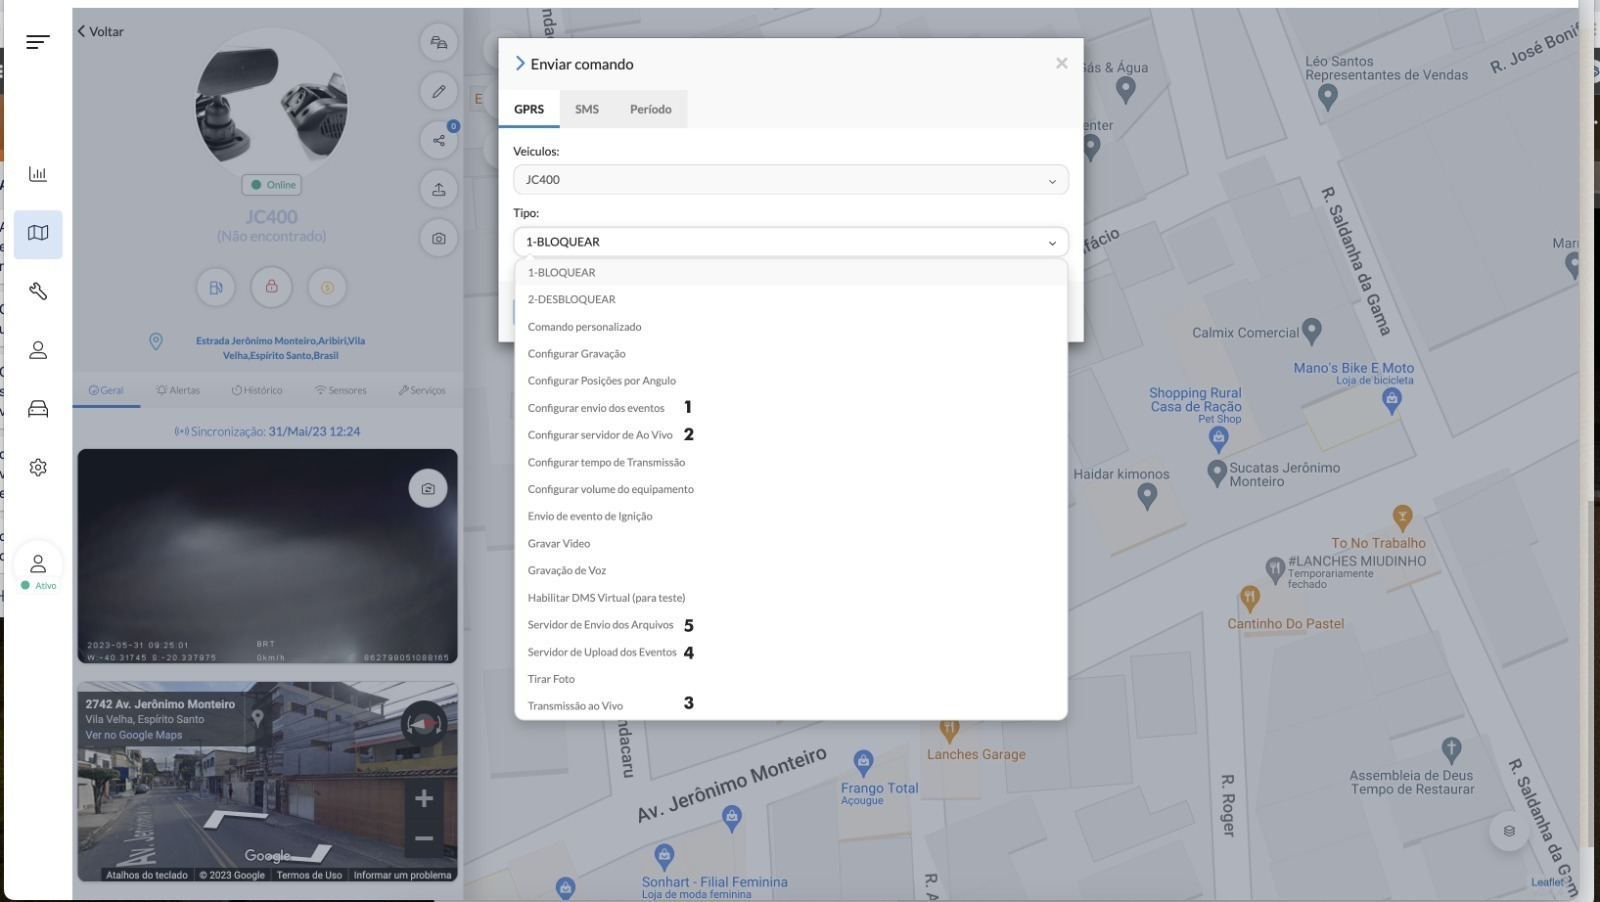Open the Geral tab
Screen dimensions: 1600x902
click(106, 390)
